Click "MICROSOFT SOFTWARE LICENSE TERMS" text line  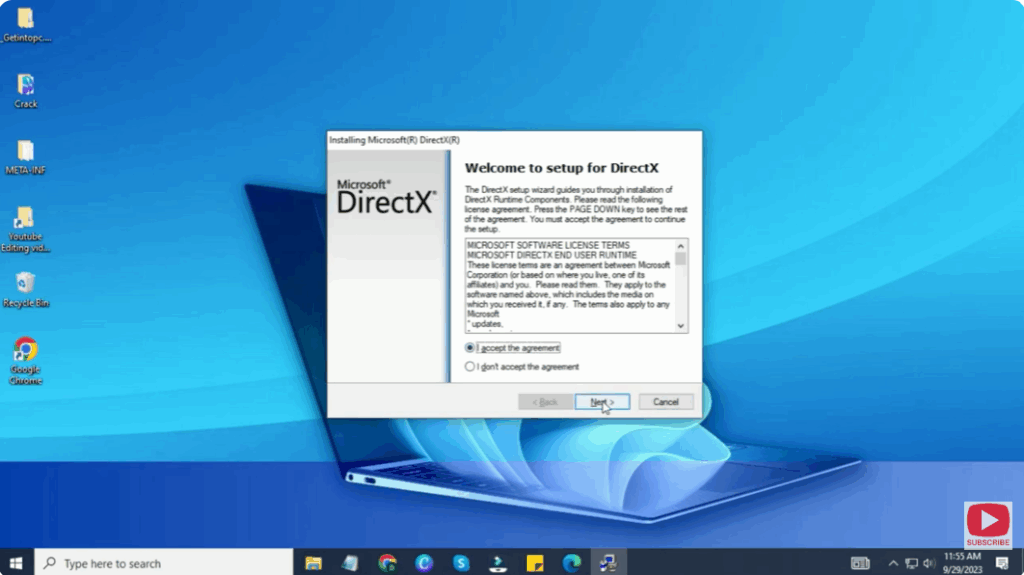click(549, 245)
